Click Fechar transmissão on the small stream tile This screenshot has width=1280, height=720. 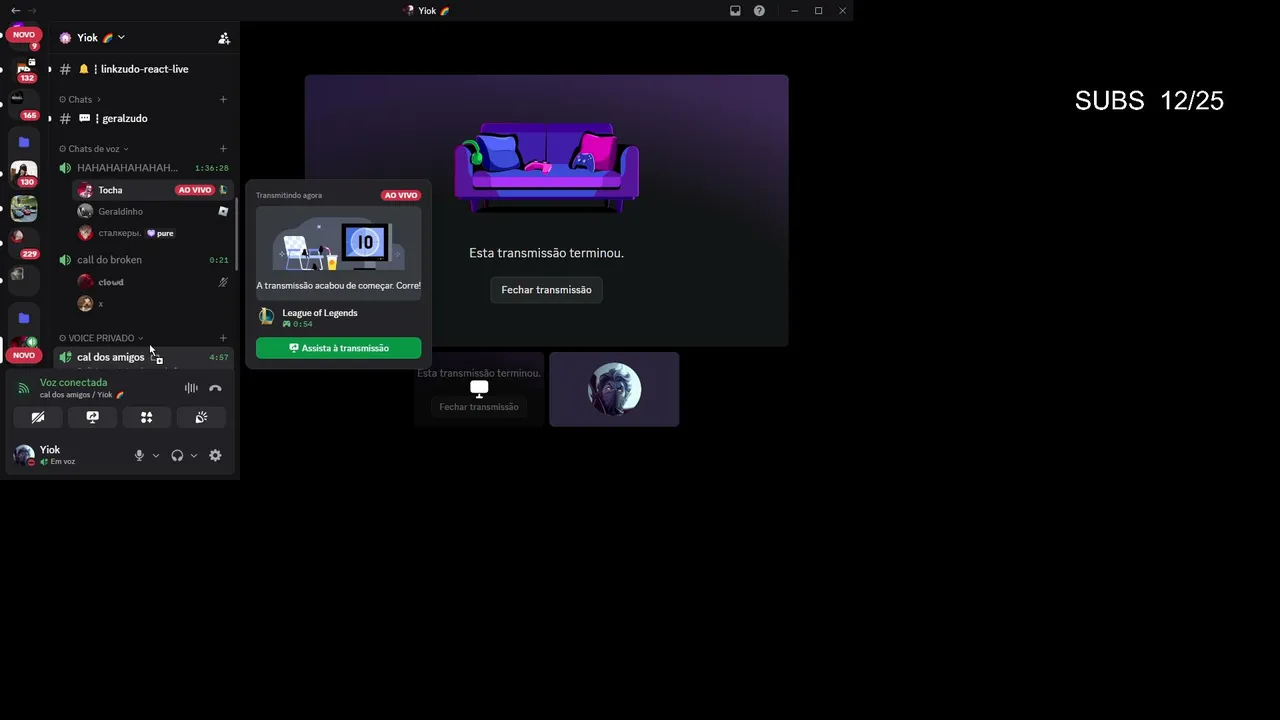coord(479,407)
